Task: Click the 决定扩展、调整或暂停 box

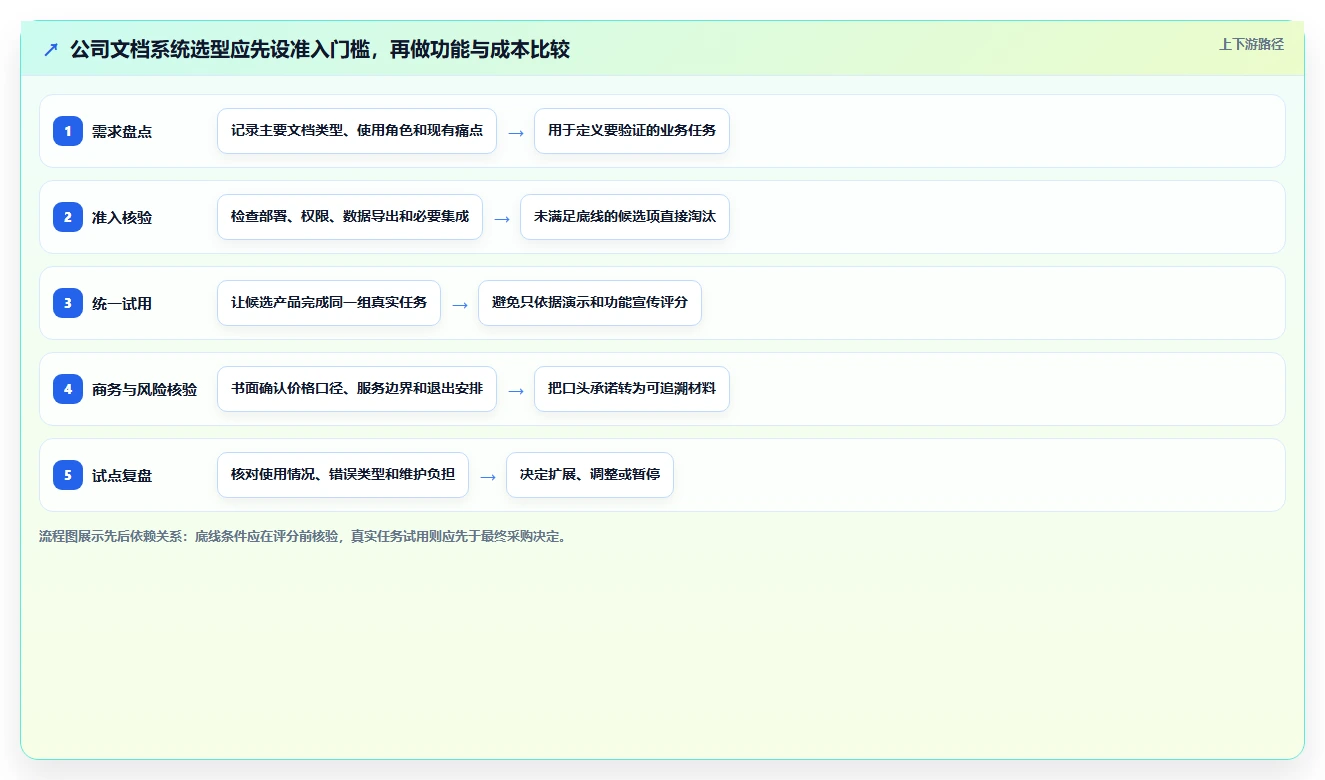Action: [x=590, y=475]
